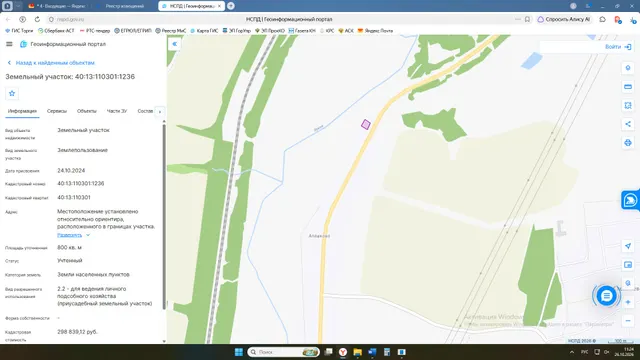Open the map search location icon
Image resolution: width=640 pixels, height=360 pixels.
(628, 283)
